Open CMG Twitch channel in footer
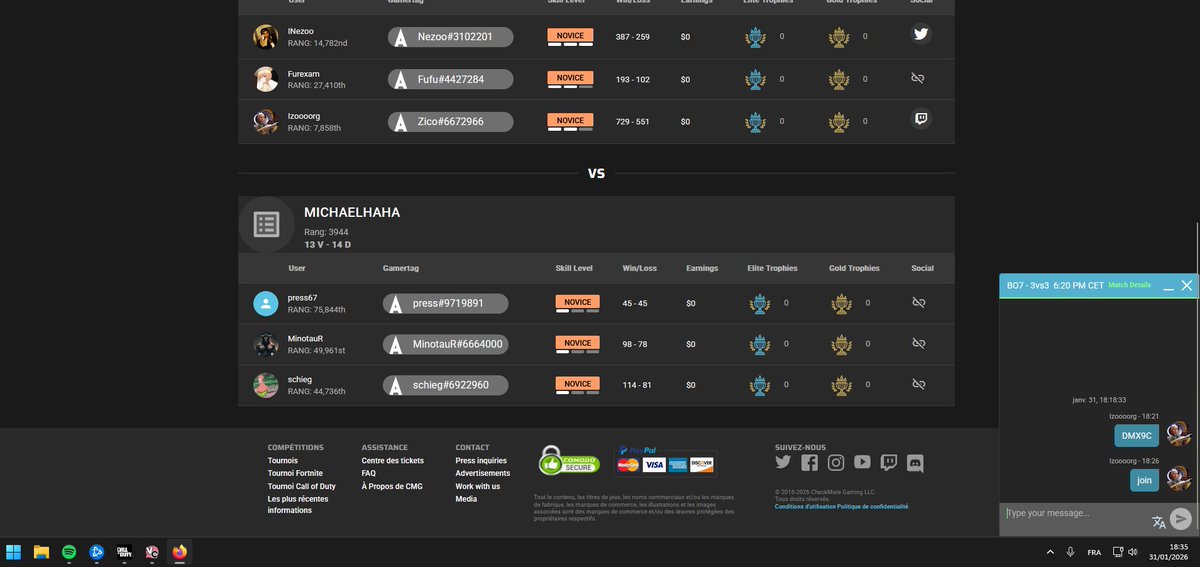This screenshot has height=567, width=1200. tap(889, 462)
